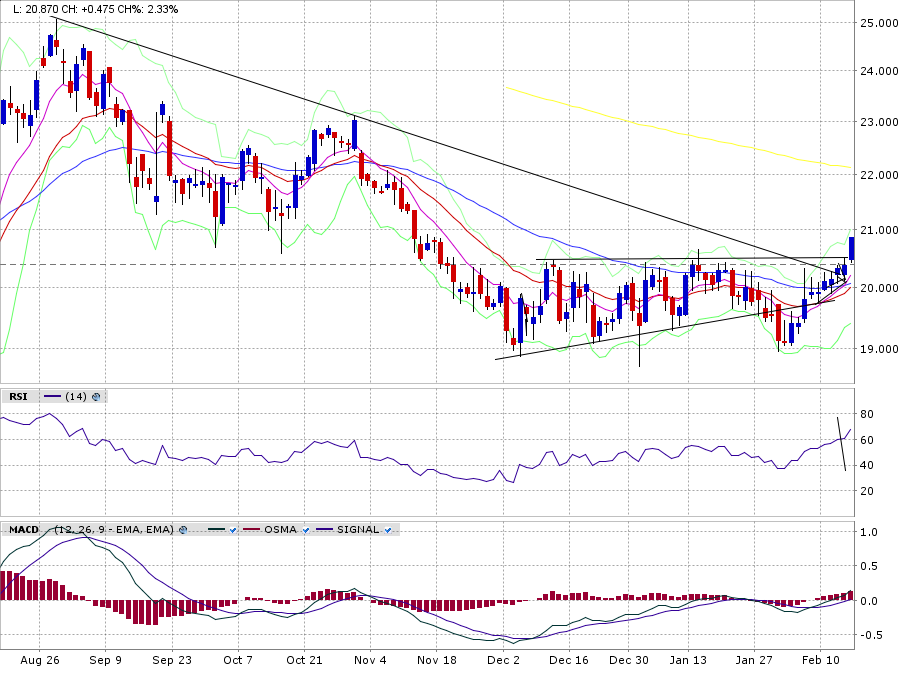This screenshot has height=674, width=907.
Task: Click the MACD panel label
Action: [x=24, y=530]
